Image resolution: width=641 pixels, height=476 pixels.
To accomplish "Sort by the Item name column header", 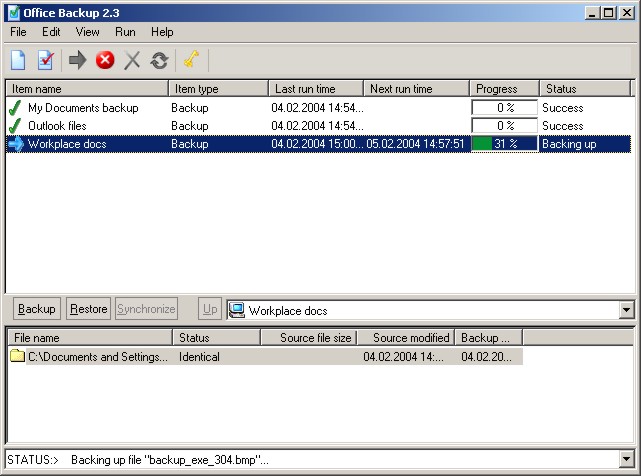I will [87, 89].
